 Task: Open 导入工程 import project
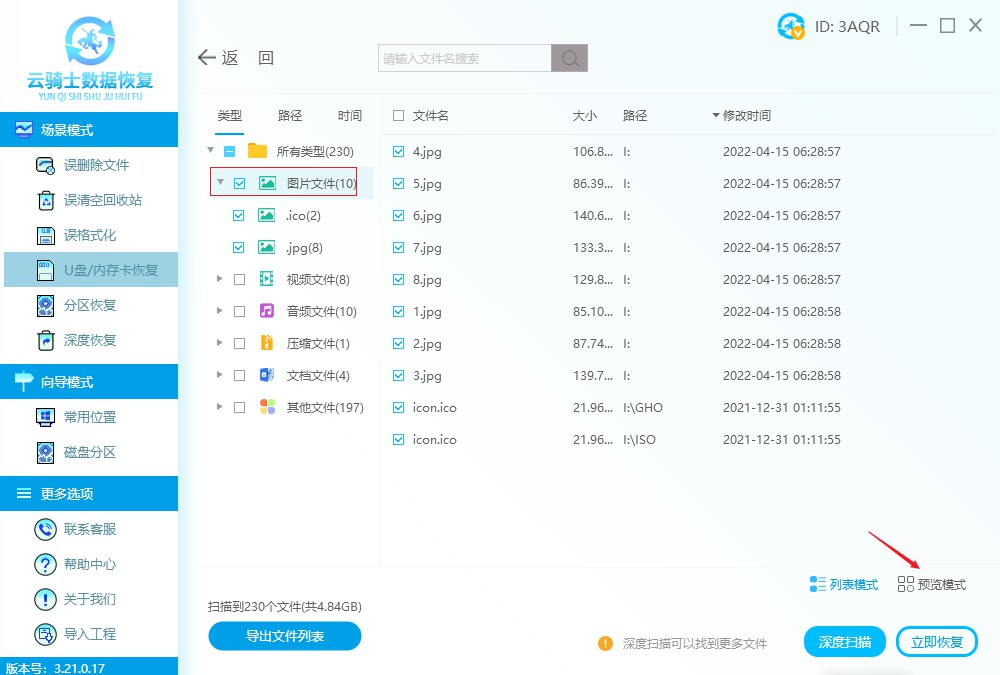[90, 634]
